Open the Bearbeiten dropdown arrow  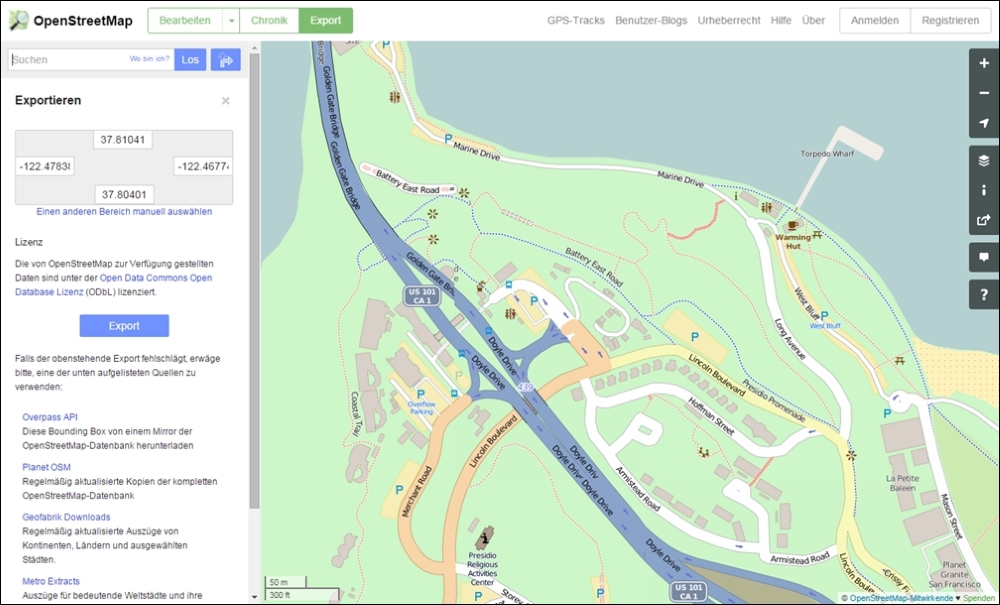232,20
